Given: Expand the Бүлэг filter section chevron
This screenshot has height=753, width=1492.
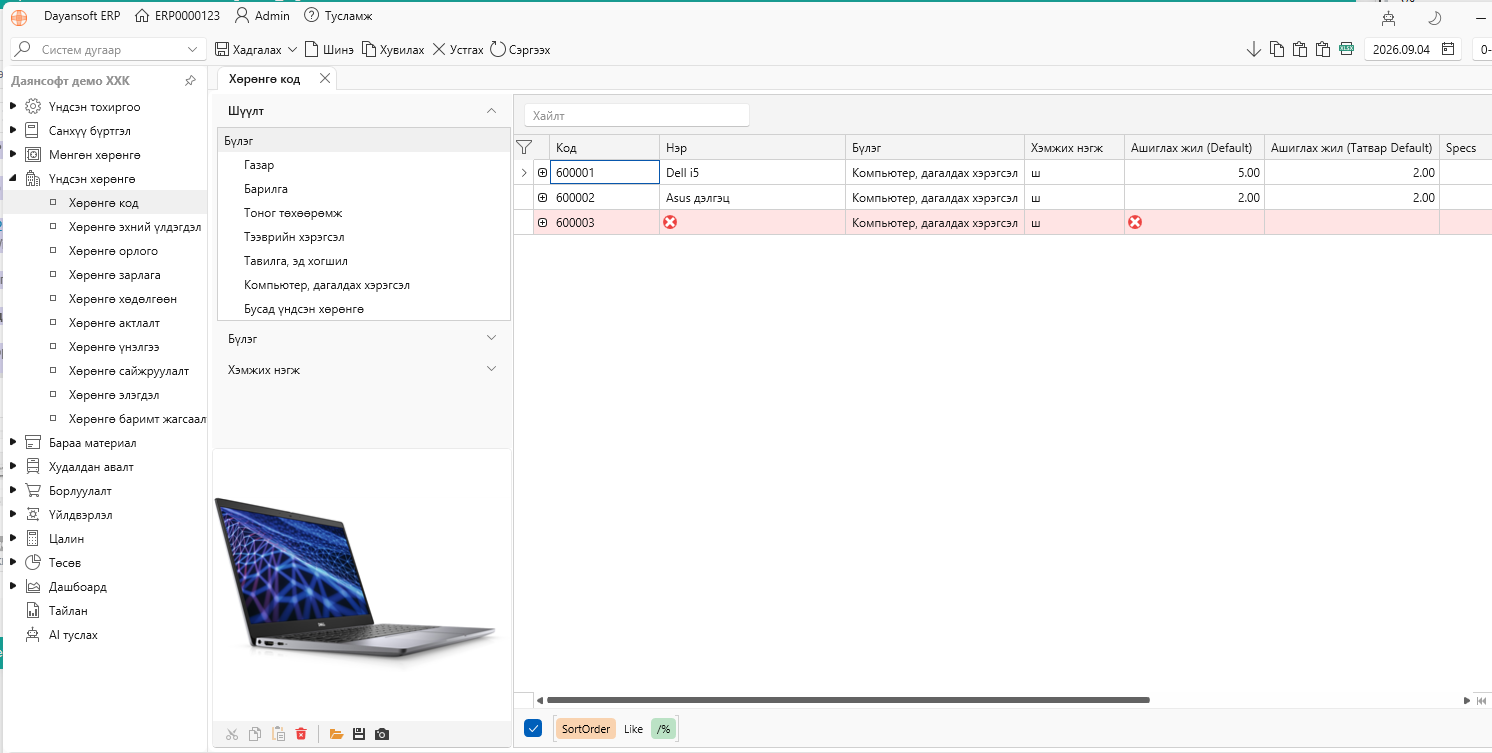Looking at the screenshot, I should point(491,338).
